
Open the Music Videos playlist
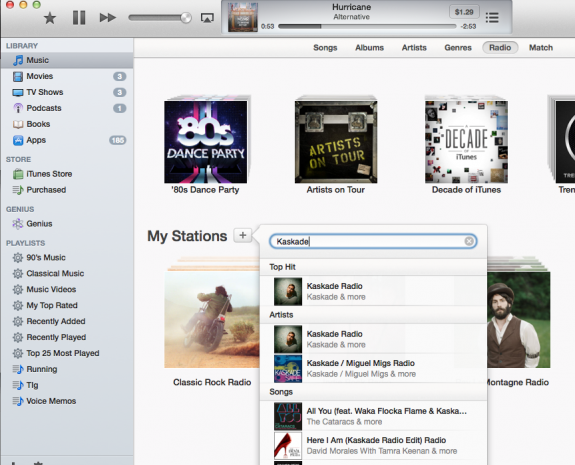click(x=67, y=289)
